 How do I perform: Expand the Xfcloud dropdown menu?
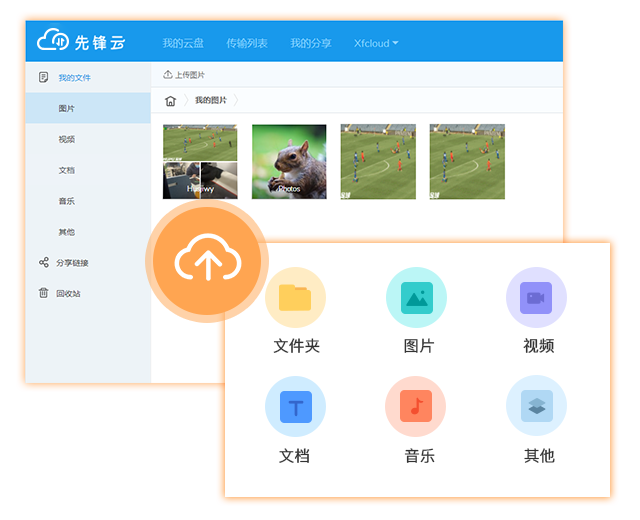(x=376, y=44)
